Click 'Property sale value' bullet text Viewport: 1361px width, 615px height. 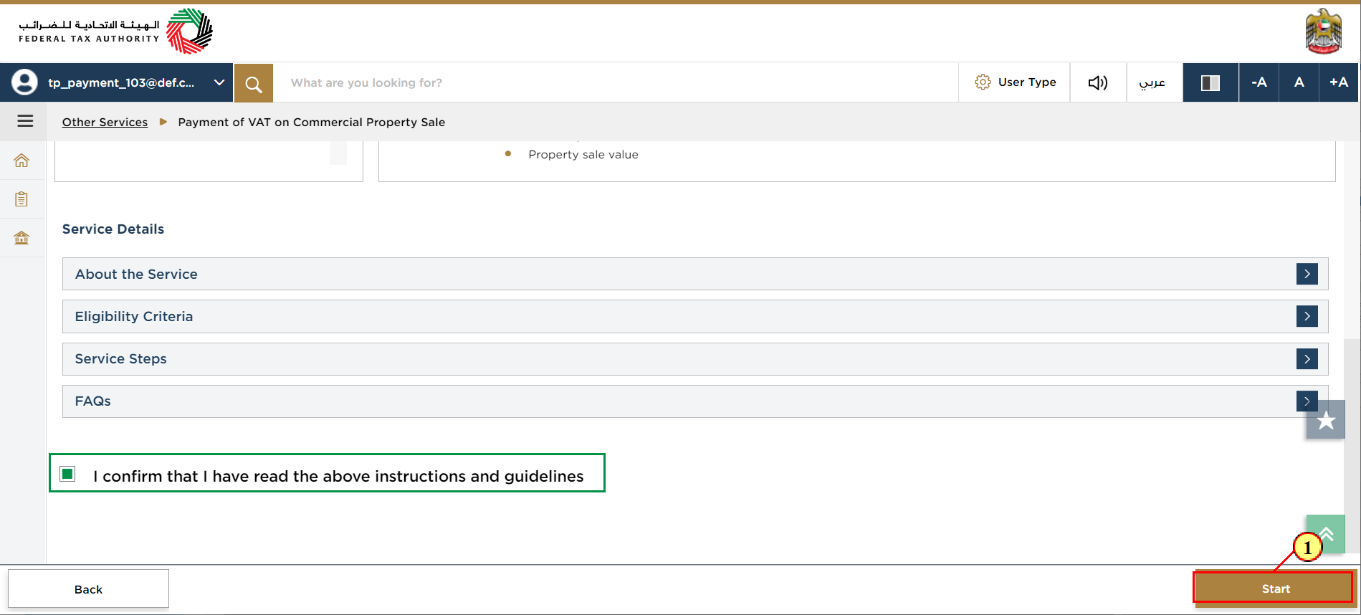click(x=583, y=154)
